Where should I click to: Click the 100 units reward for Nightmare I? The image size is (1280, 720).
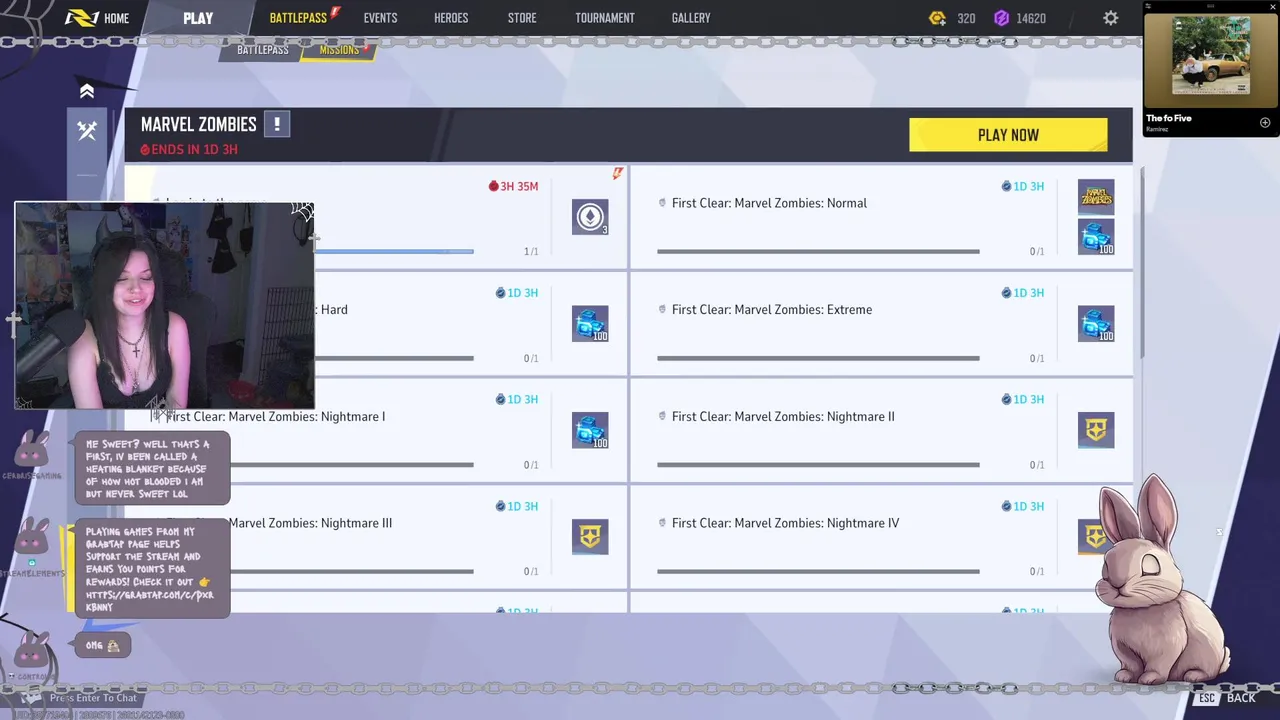[590, 430]
